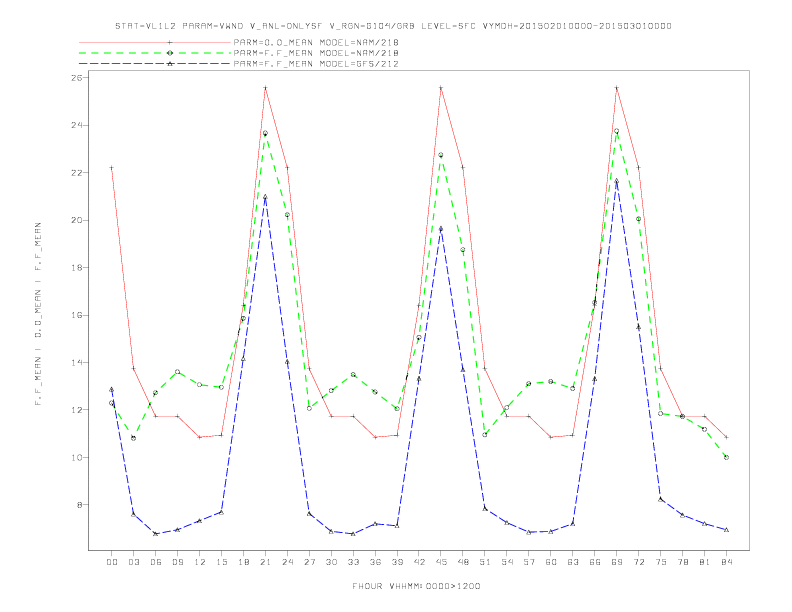Click the x-axis tick label 60
Screen dimensions: 792x612
click(x=551, y=562)
